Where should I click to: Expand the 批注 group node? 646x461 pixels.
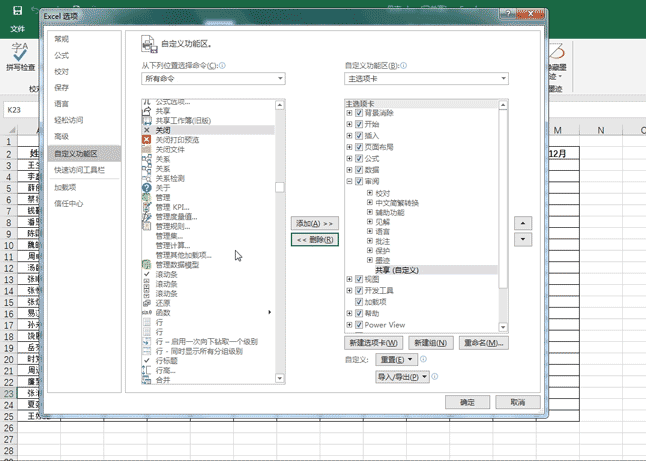(370, 241)
